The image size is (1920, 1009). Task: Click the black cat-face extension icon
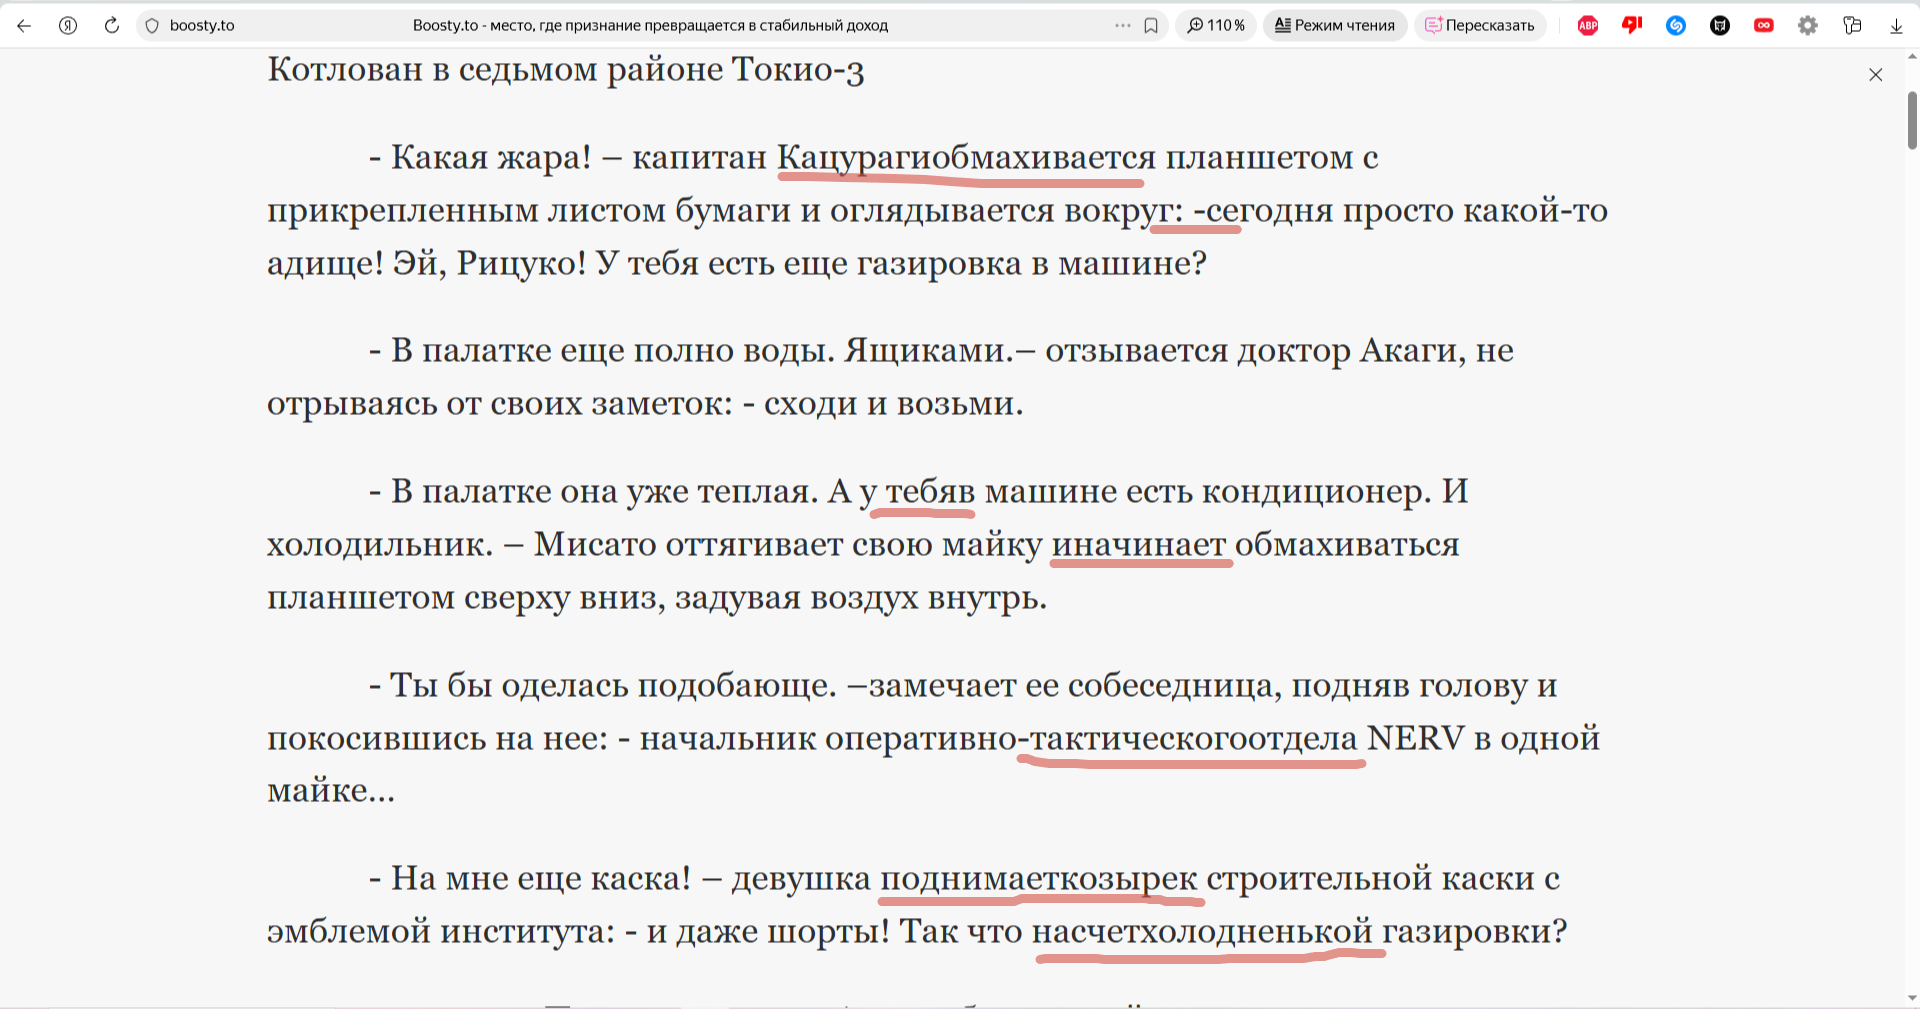coord(1720,26)
